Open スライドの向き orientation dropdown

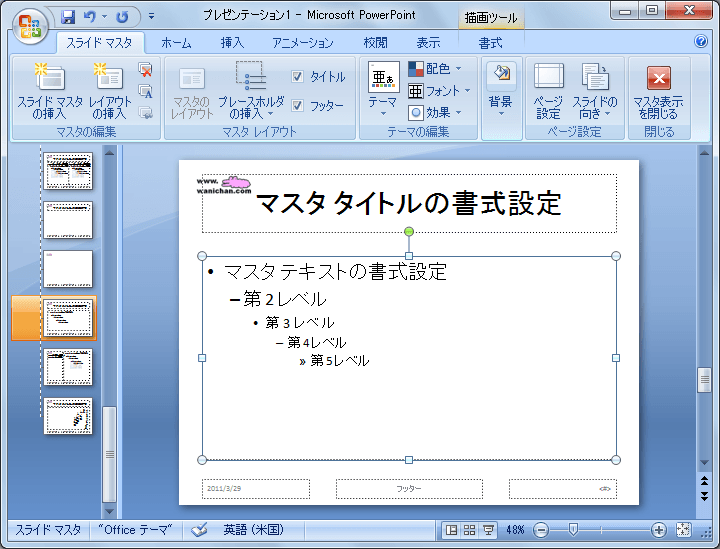coord(595,91)
